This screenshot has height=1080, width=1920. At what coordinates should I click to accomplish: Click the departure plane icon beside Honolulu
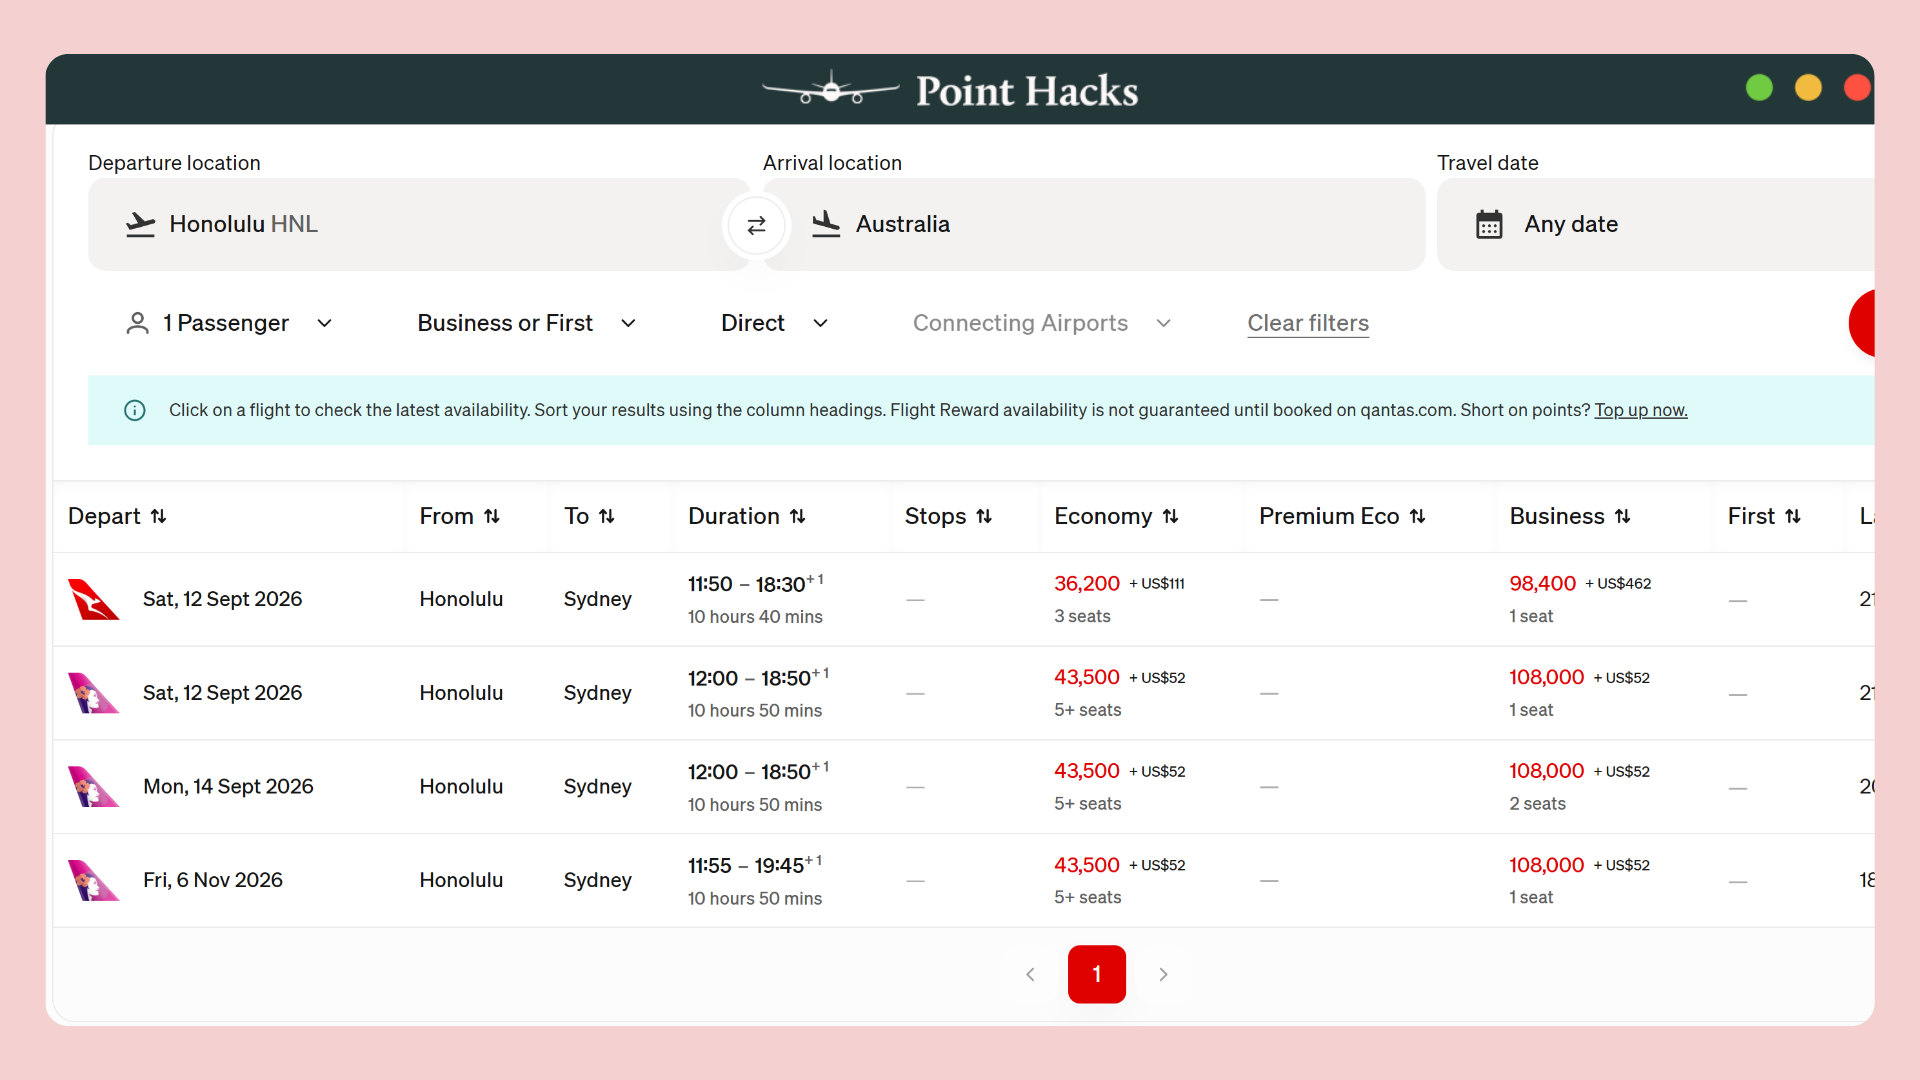coord(140,224)
